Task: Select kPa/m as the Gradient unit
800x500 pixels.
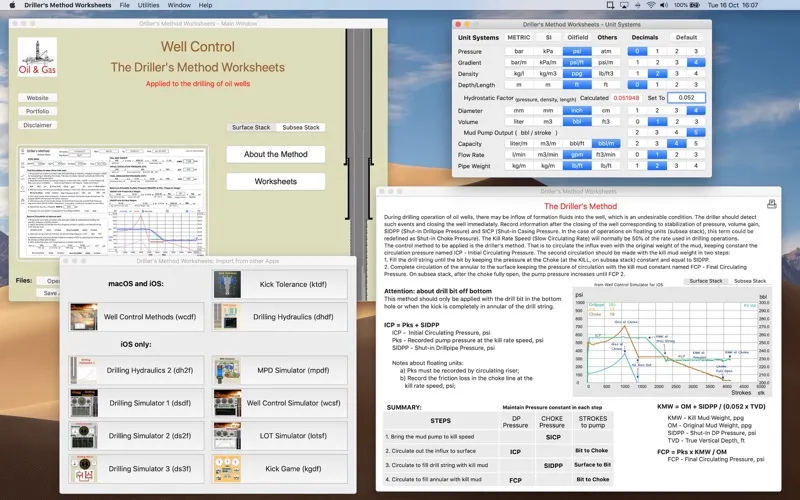Action: [x=548, y=62]
